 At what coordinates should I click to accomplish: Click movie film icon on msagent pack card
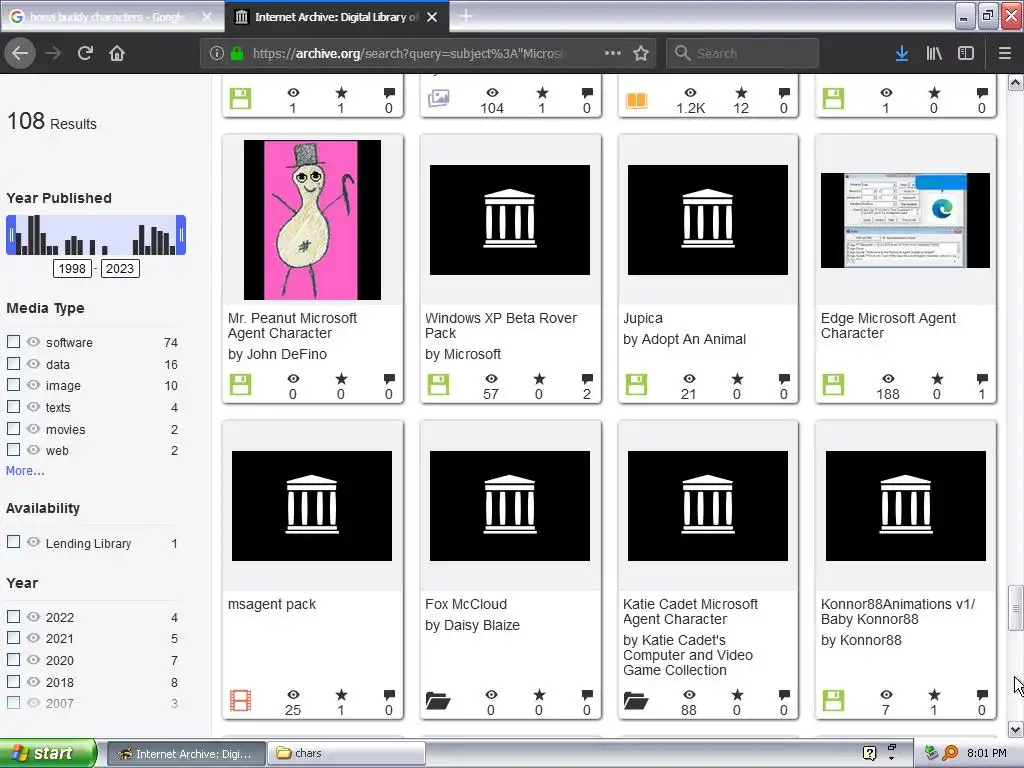click(240, 701)
